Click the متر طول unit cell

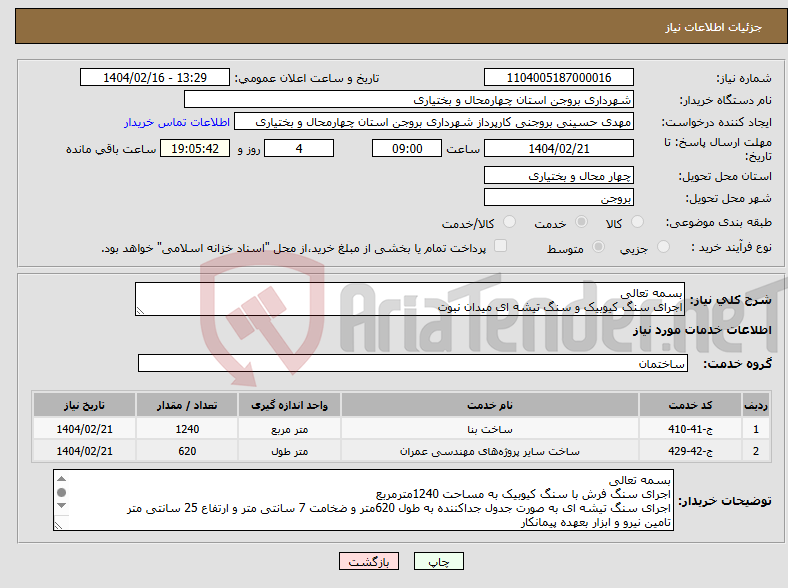pos(289,451)
